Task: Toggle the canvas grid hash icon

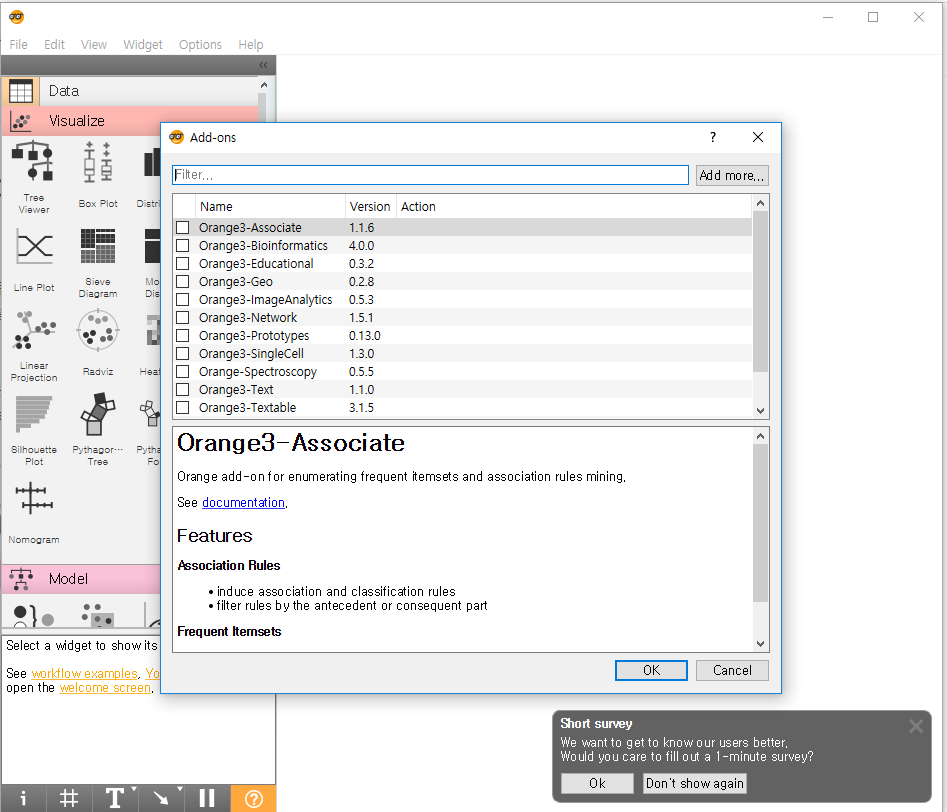Action: pyautogui.click(x=69, y=798)
